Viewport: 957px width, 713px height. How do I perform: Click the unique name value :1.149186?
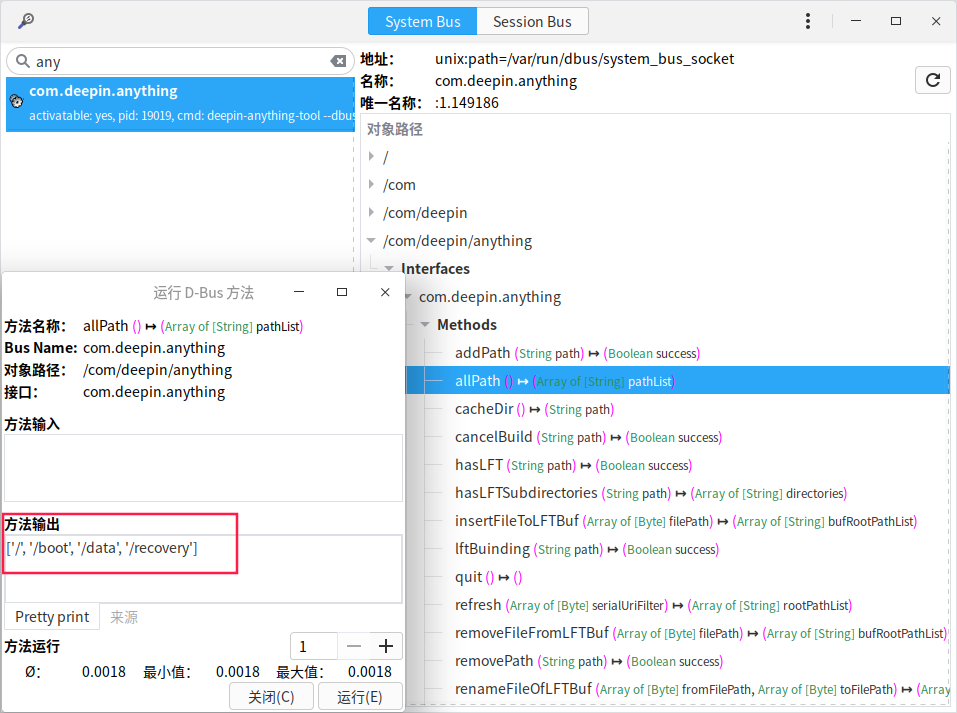pyautogui.click(x=467, y=103)
